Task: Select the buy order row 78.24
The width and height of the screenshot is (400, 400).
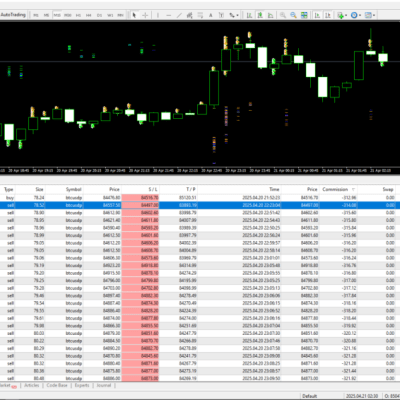Action: pyautogui.click(x=200, y=198)
